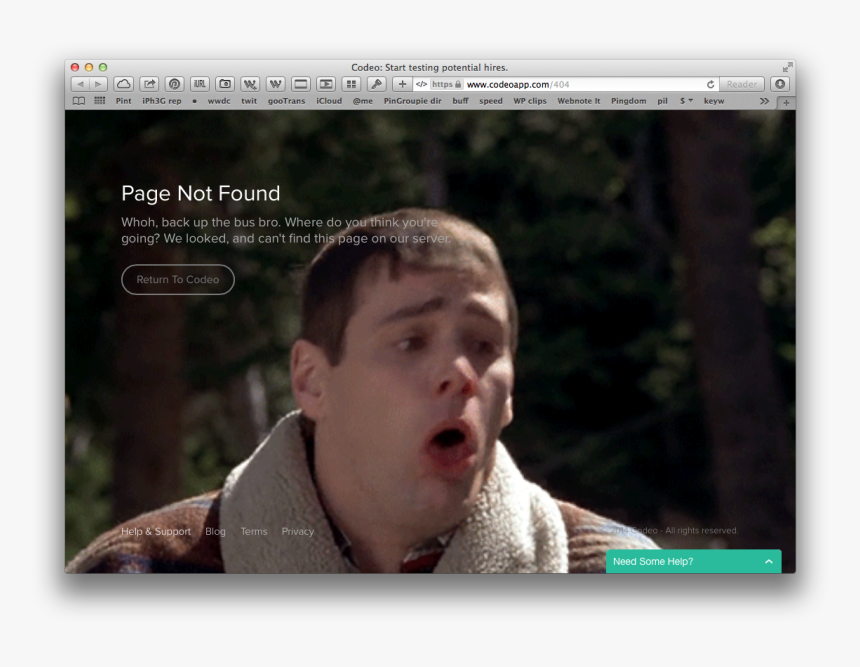Open the twit bookmark
860x667 pixels.
(249, 101)
